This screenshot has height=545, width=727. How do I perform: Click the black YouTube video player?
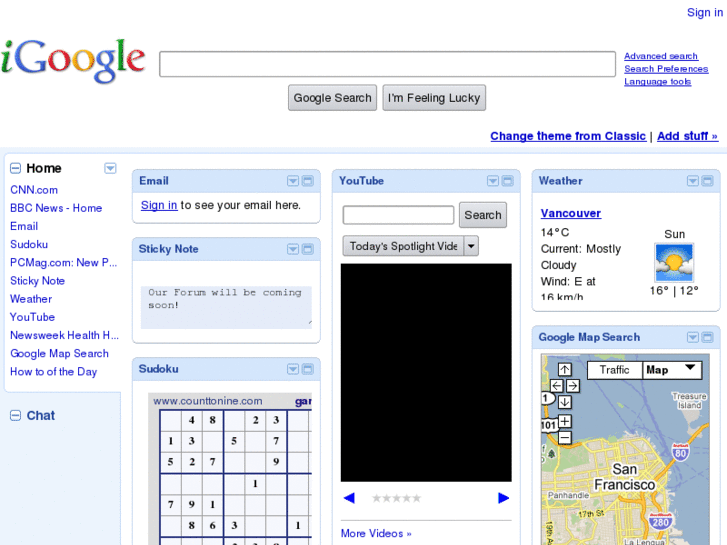426,372
